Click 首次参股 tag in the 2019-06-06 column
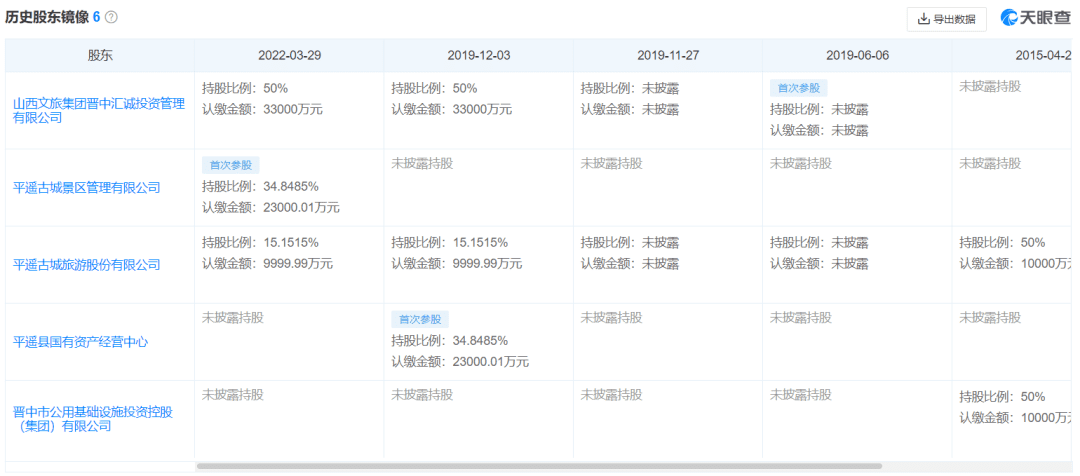 pyautogui.click(x=799, y=88)
